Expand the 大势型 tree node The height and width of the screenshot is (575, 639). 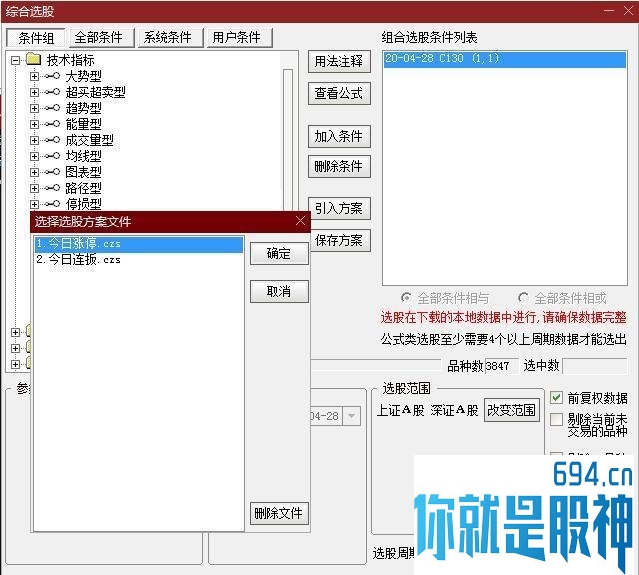[x=34, y=76]
